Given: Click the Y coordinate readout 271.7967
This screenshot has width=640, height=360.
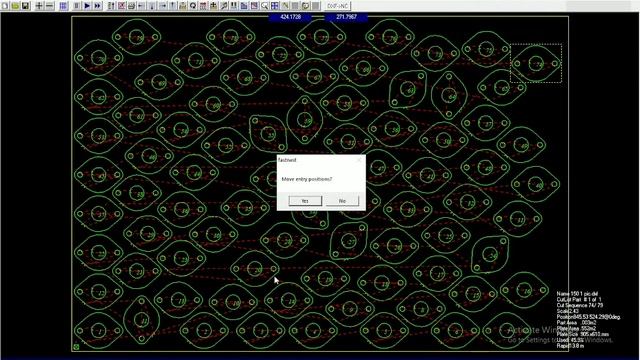Looking at the screenshot, I should 347,17.
